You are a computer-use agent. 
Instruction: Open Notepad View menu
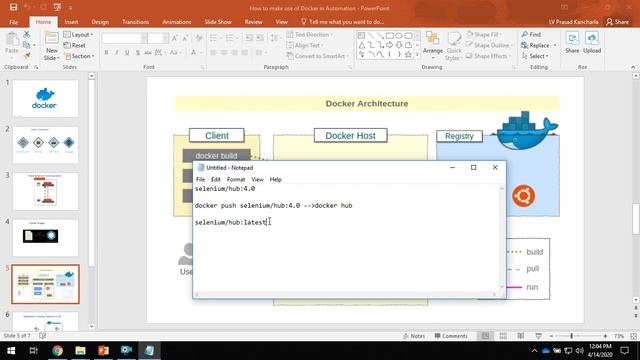(257, 180)
